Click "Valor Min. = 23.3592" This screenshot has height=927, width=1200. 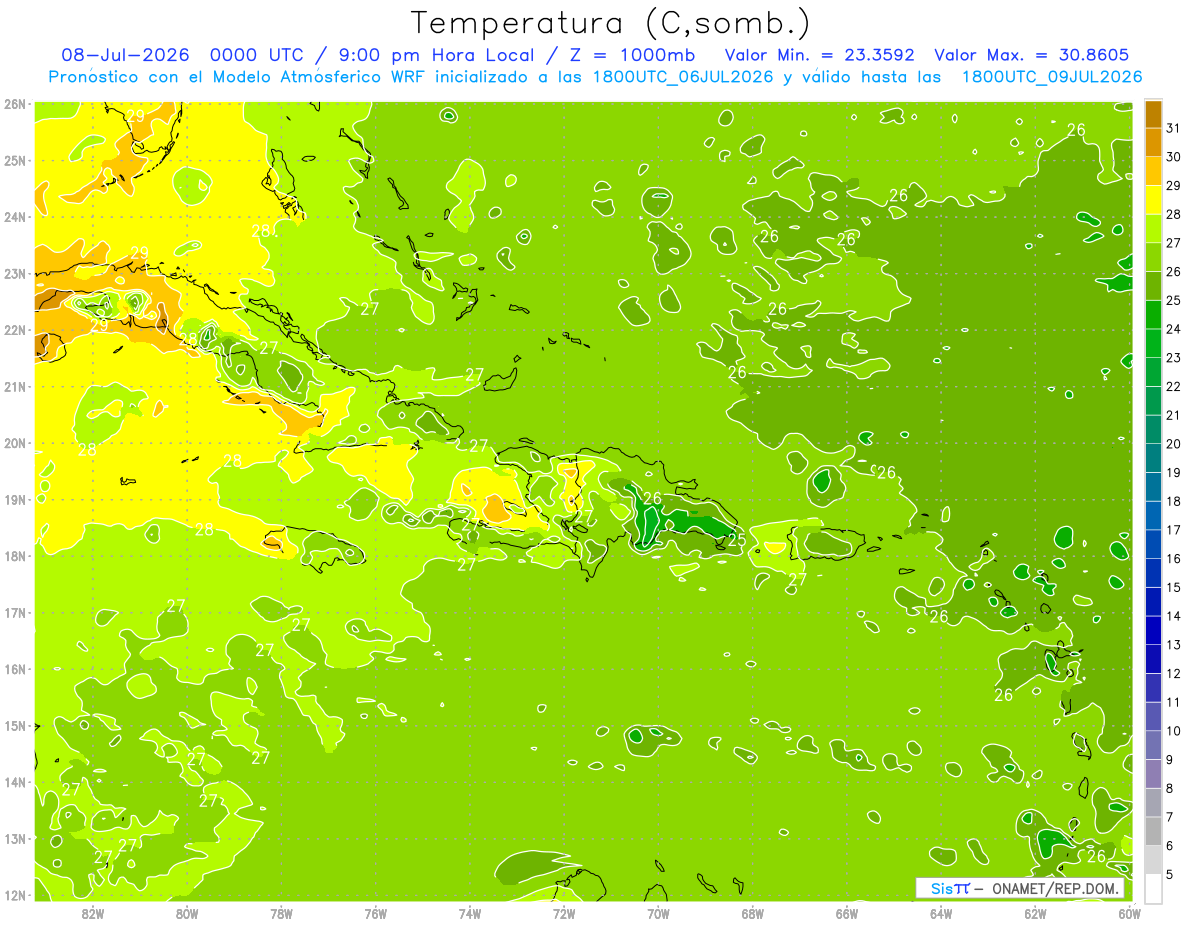click(820, 55)
